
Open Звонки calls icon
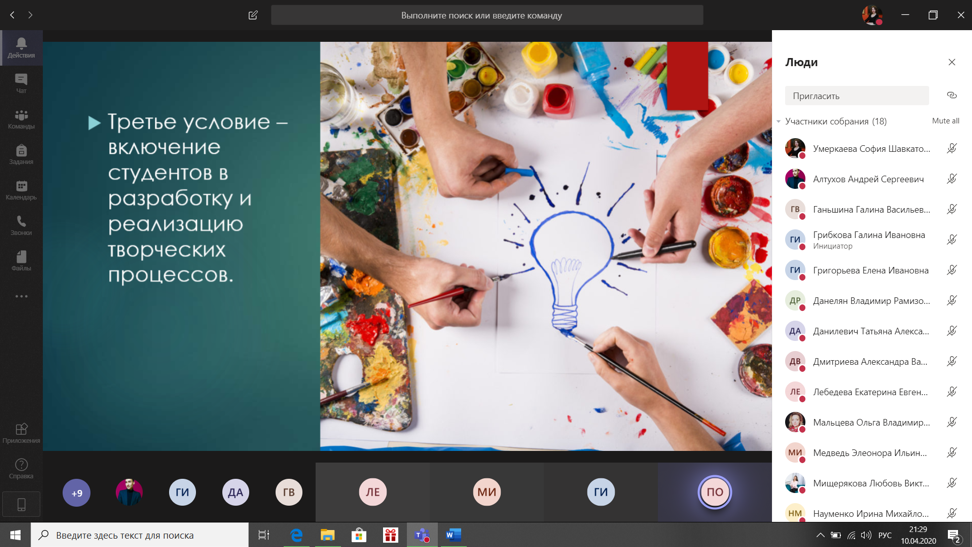[21, 225]
